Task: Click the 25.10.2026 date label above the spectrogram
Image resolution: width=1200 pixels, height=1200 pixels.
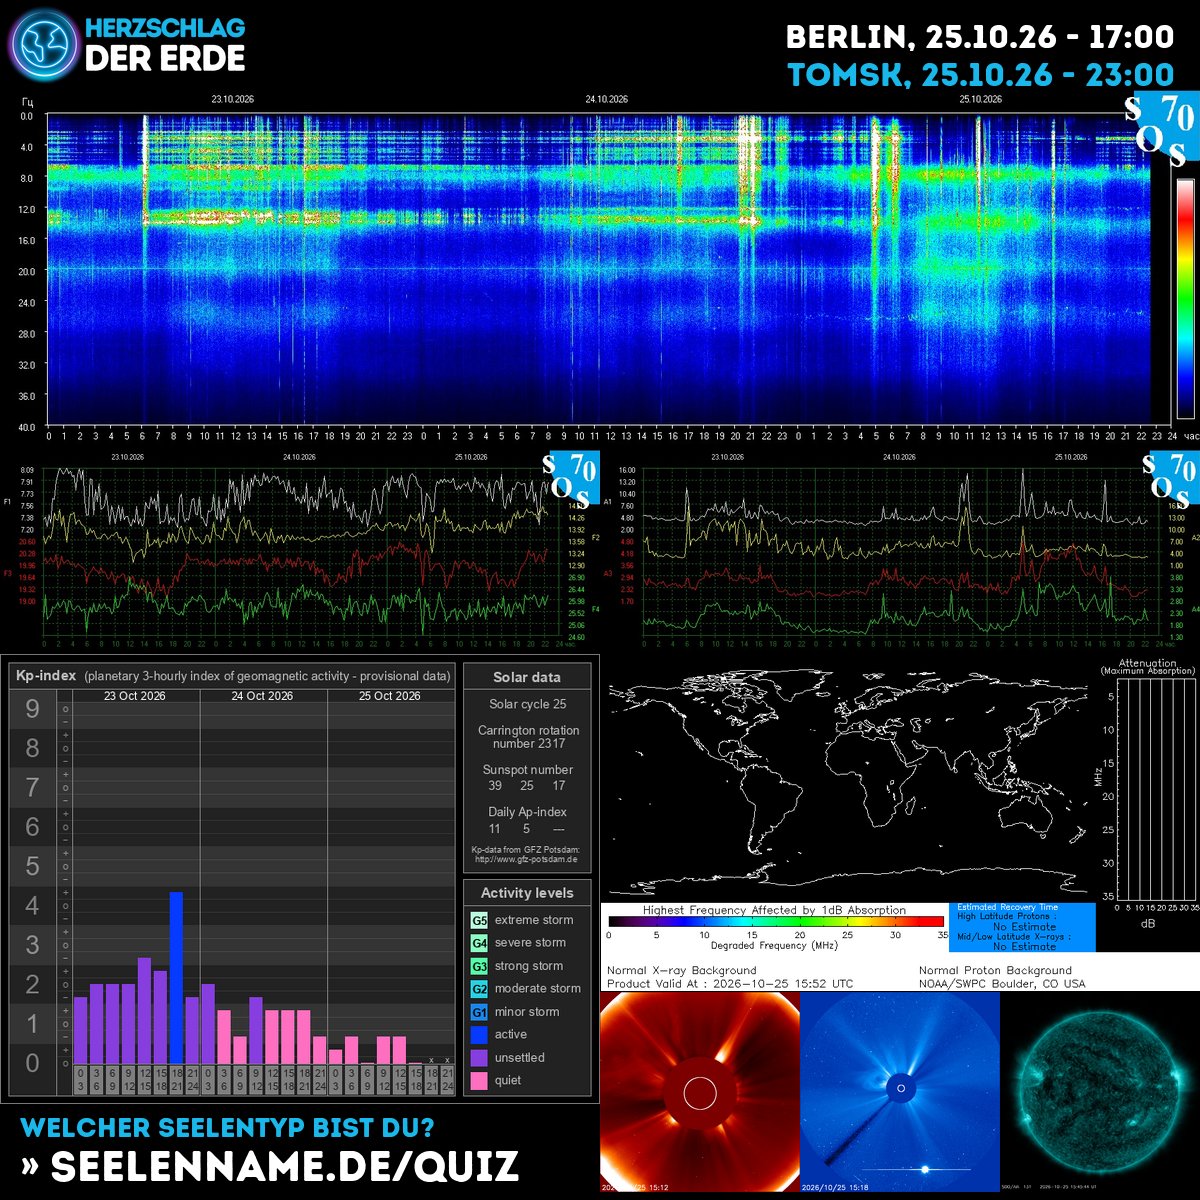Action: point(981,99)
